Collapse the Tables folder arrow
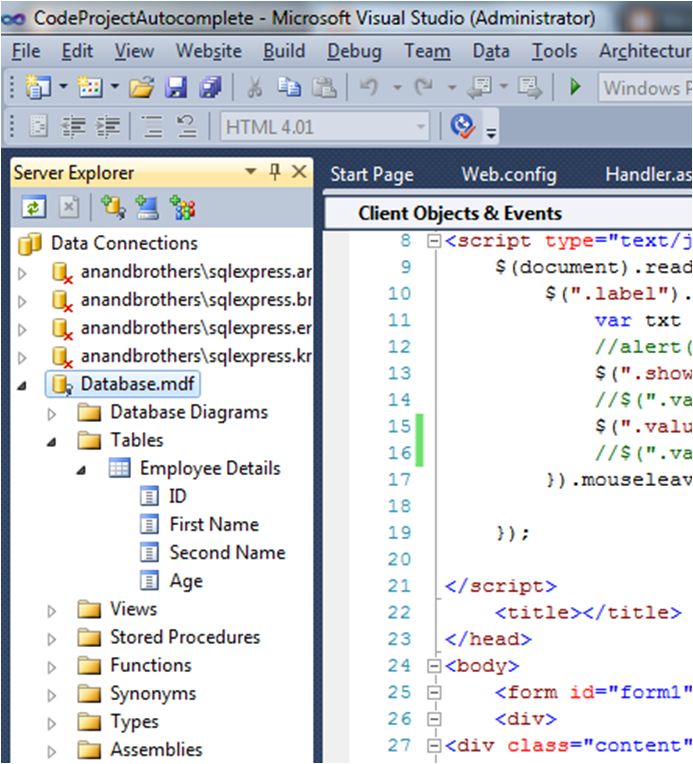The image size is (693, 764). click(x=52, y=442)
